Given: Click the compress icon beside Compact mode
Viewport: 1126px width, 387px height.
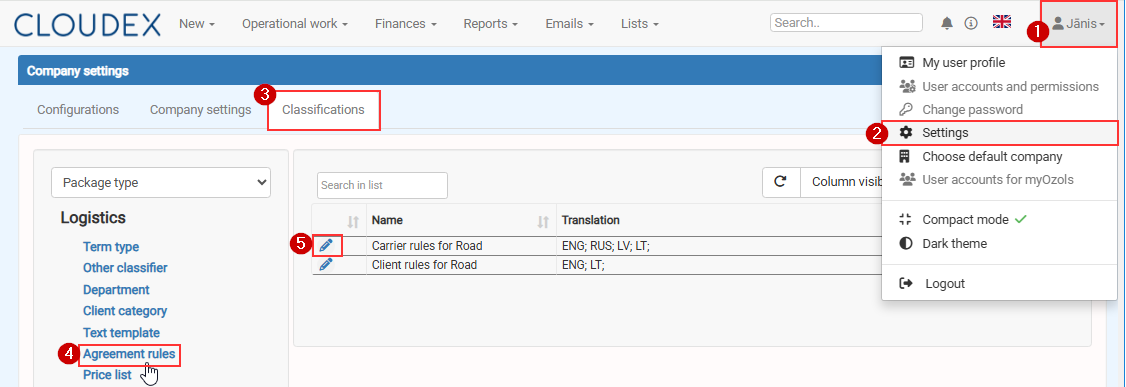Looking at the screenshot, I should click(906, 220).
